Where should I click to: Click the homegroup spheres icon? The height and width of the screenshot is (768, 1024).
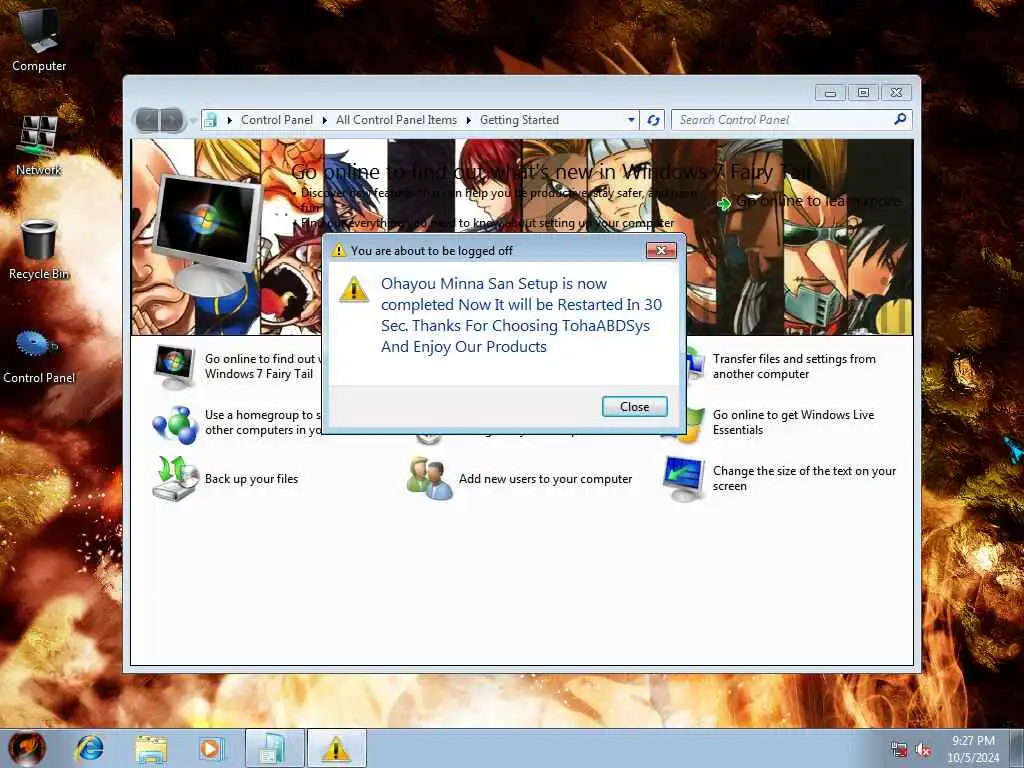[x=175, y=424]
